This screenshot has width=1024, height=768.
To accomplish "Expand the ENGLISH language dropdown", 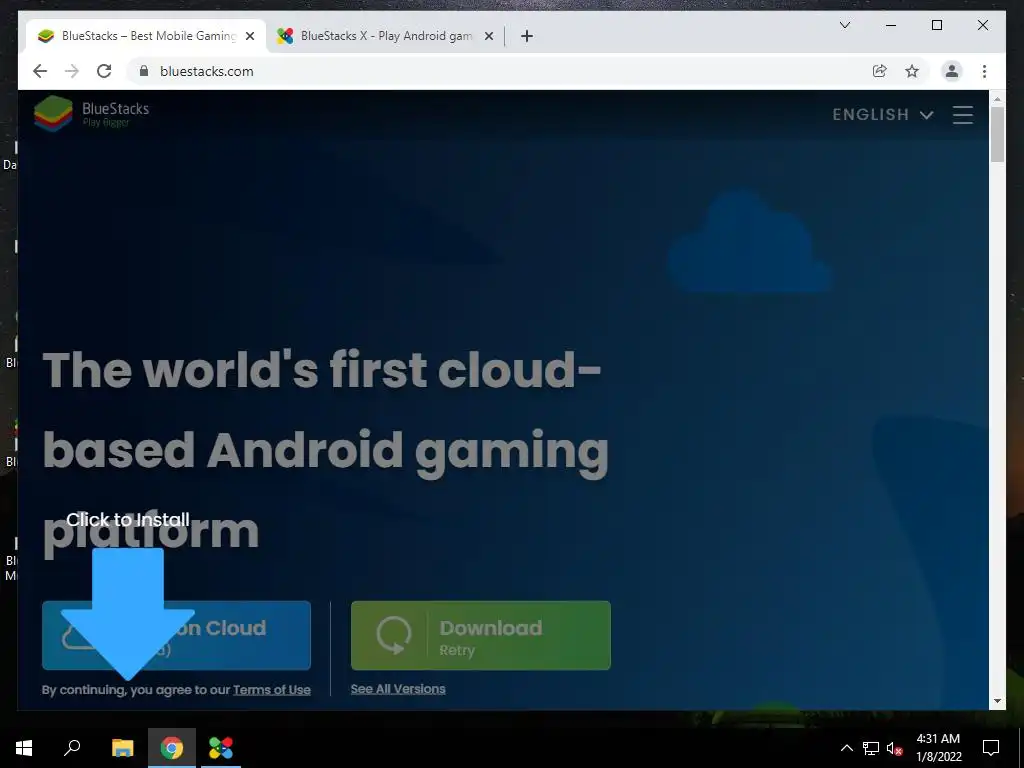I will (882, 115).
